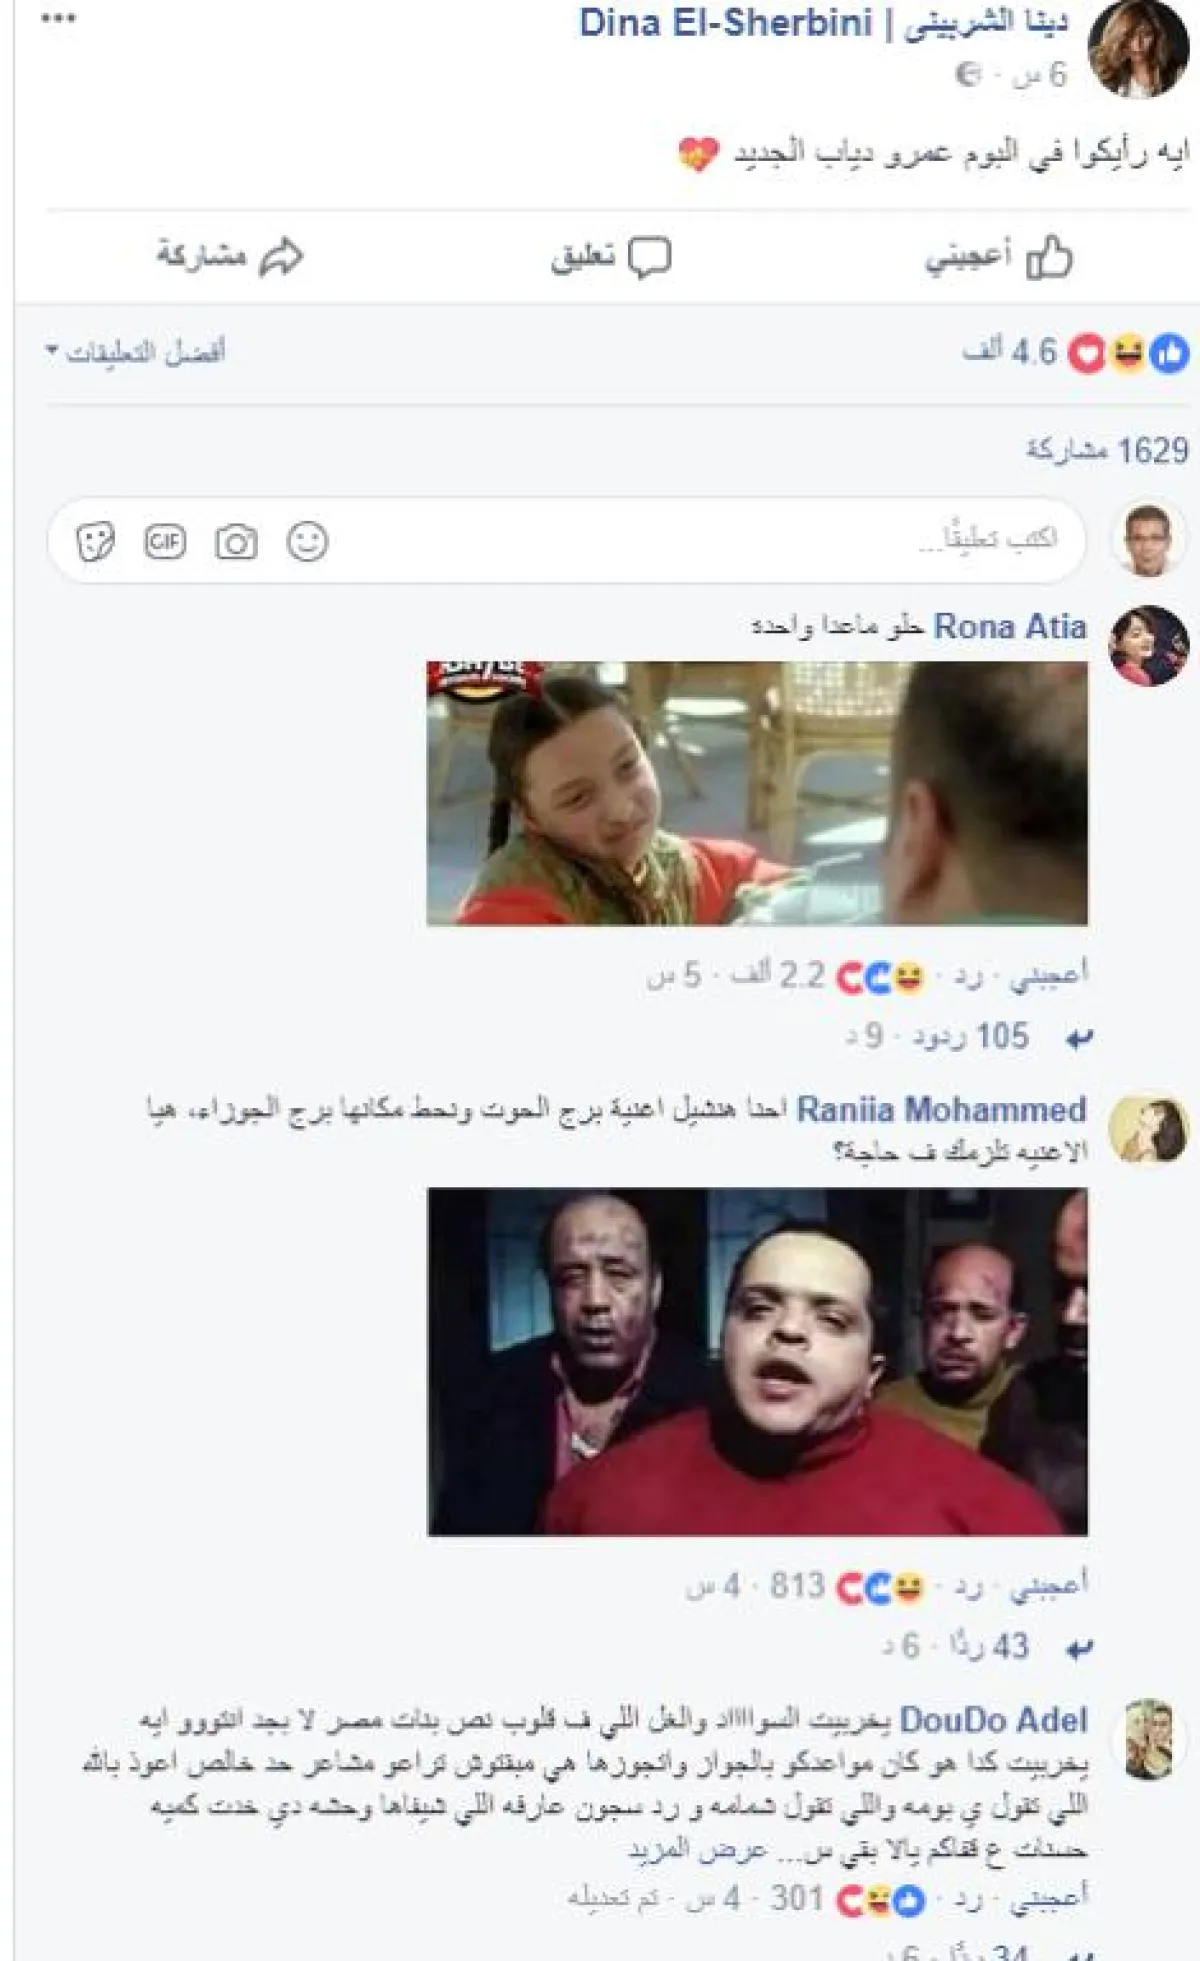
Task: Open the 1629 shares link
Action: [1107, 451]
